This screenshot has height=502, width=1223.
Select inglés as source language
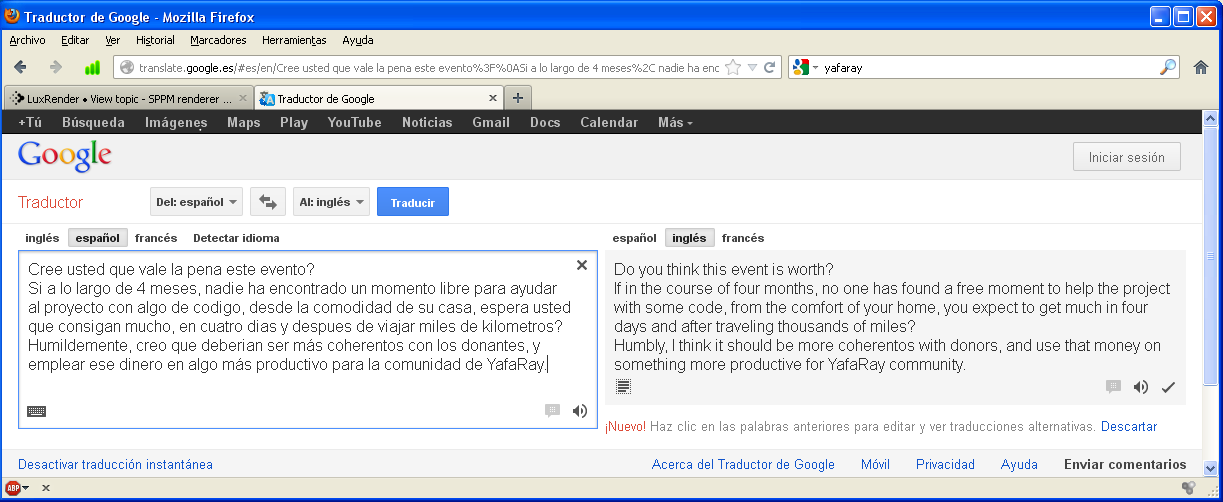tap(42, 238)
